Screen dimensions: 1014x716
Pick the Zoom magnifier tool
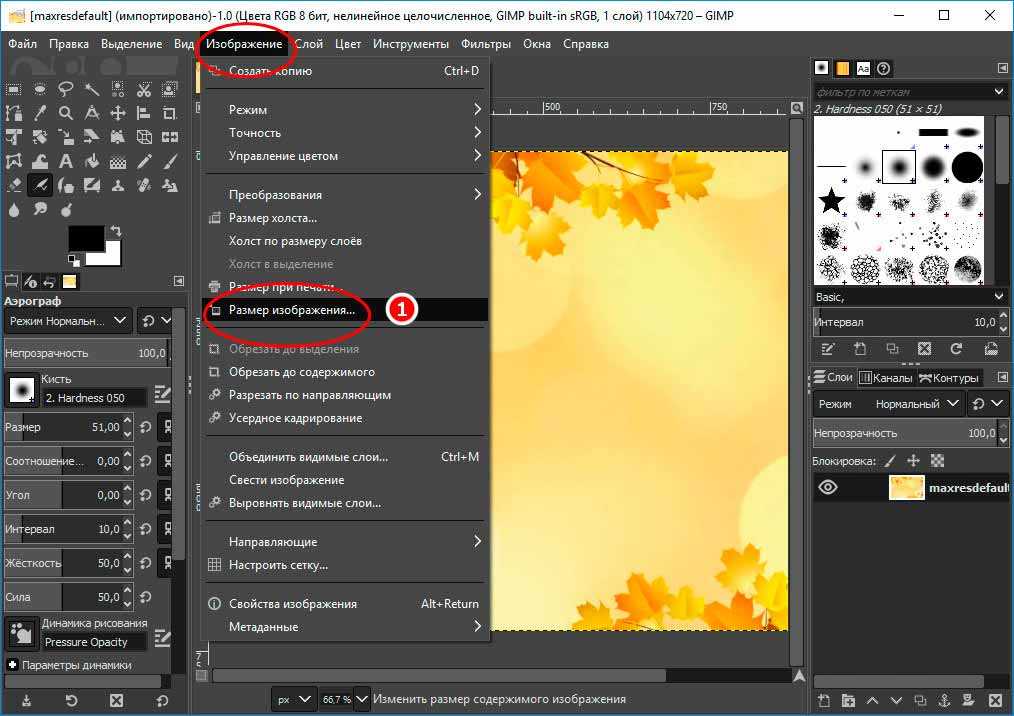66,113
